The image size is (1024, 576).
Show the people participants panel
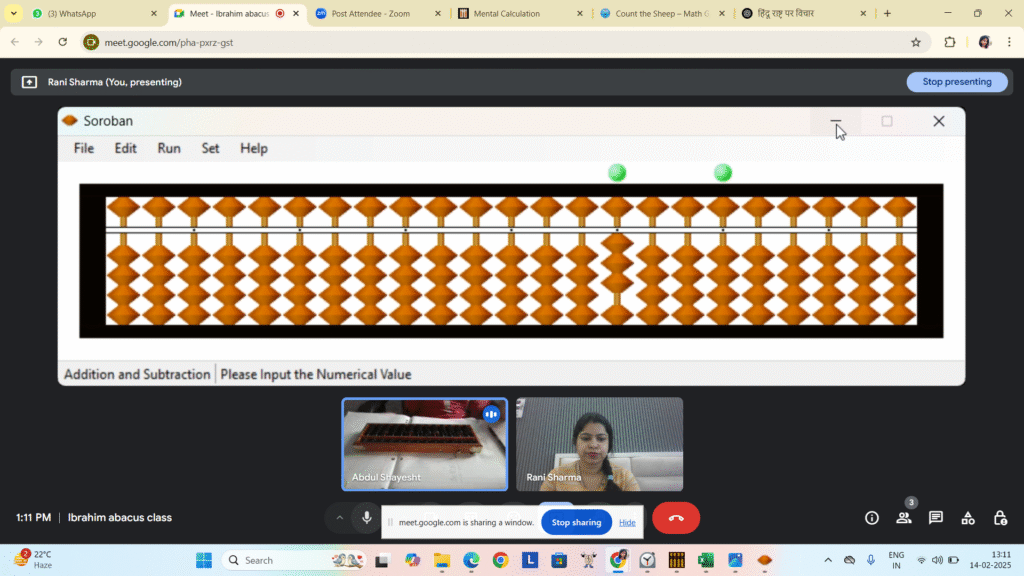(904, 518)
